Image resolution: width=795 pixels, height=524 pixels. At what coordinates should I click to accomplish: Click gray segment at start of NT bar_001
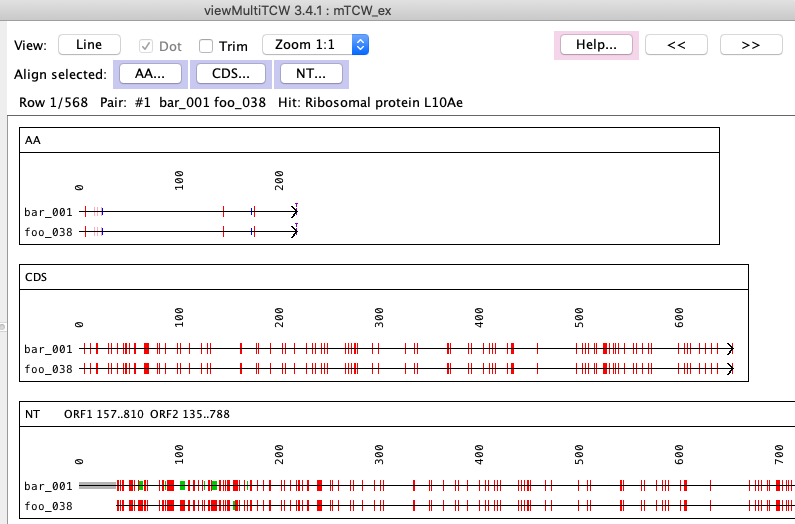tap(97, 485)
